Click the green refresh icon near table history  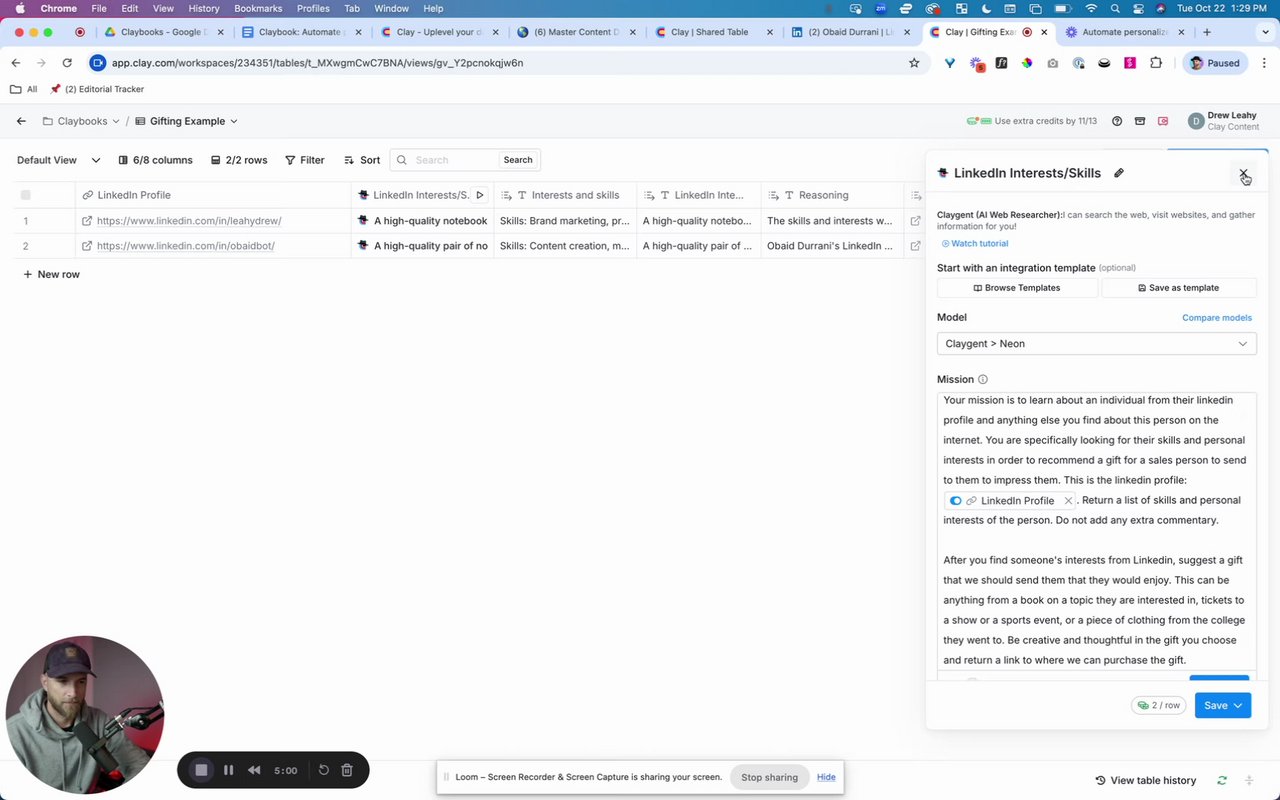[1222, 780]
